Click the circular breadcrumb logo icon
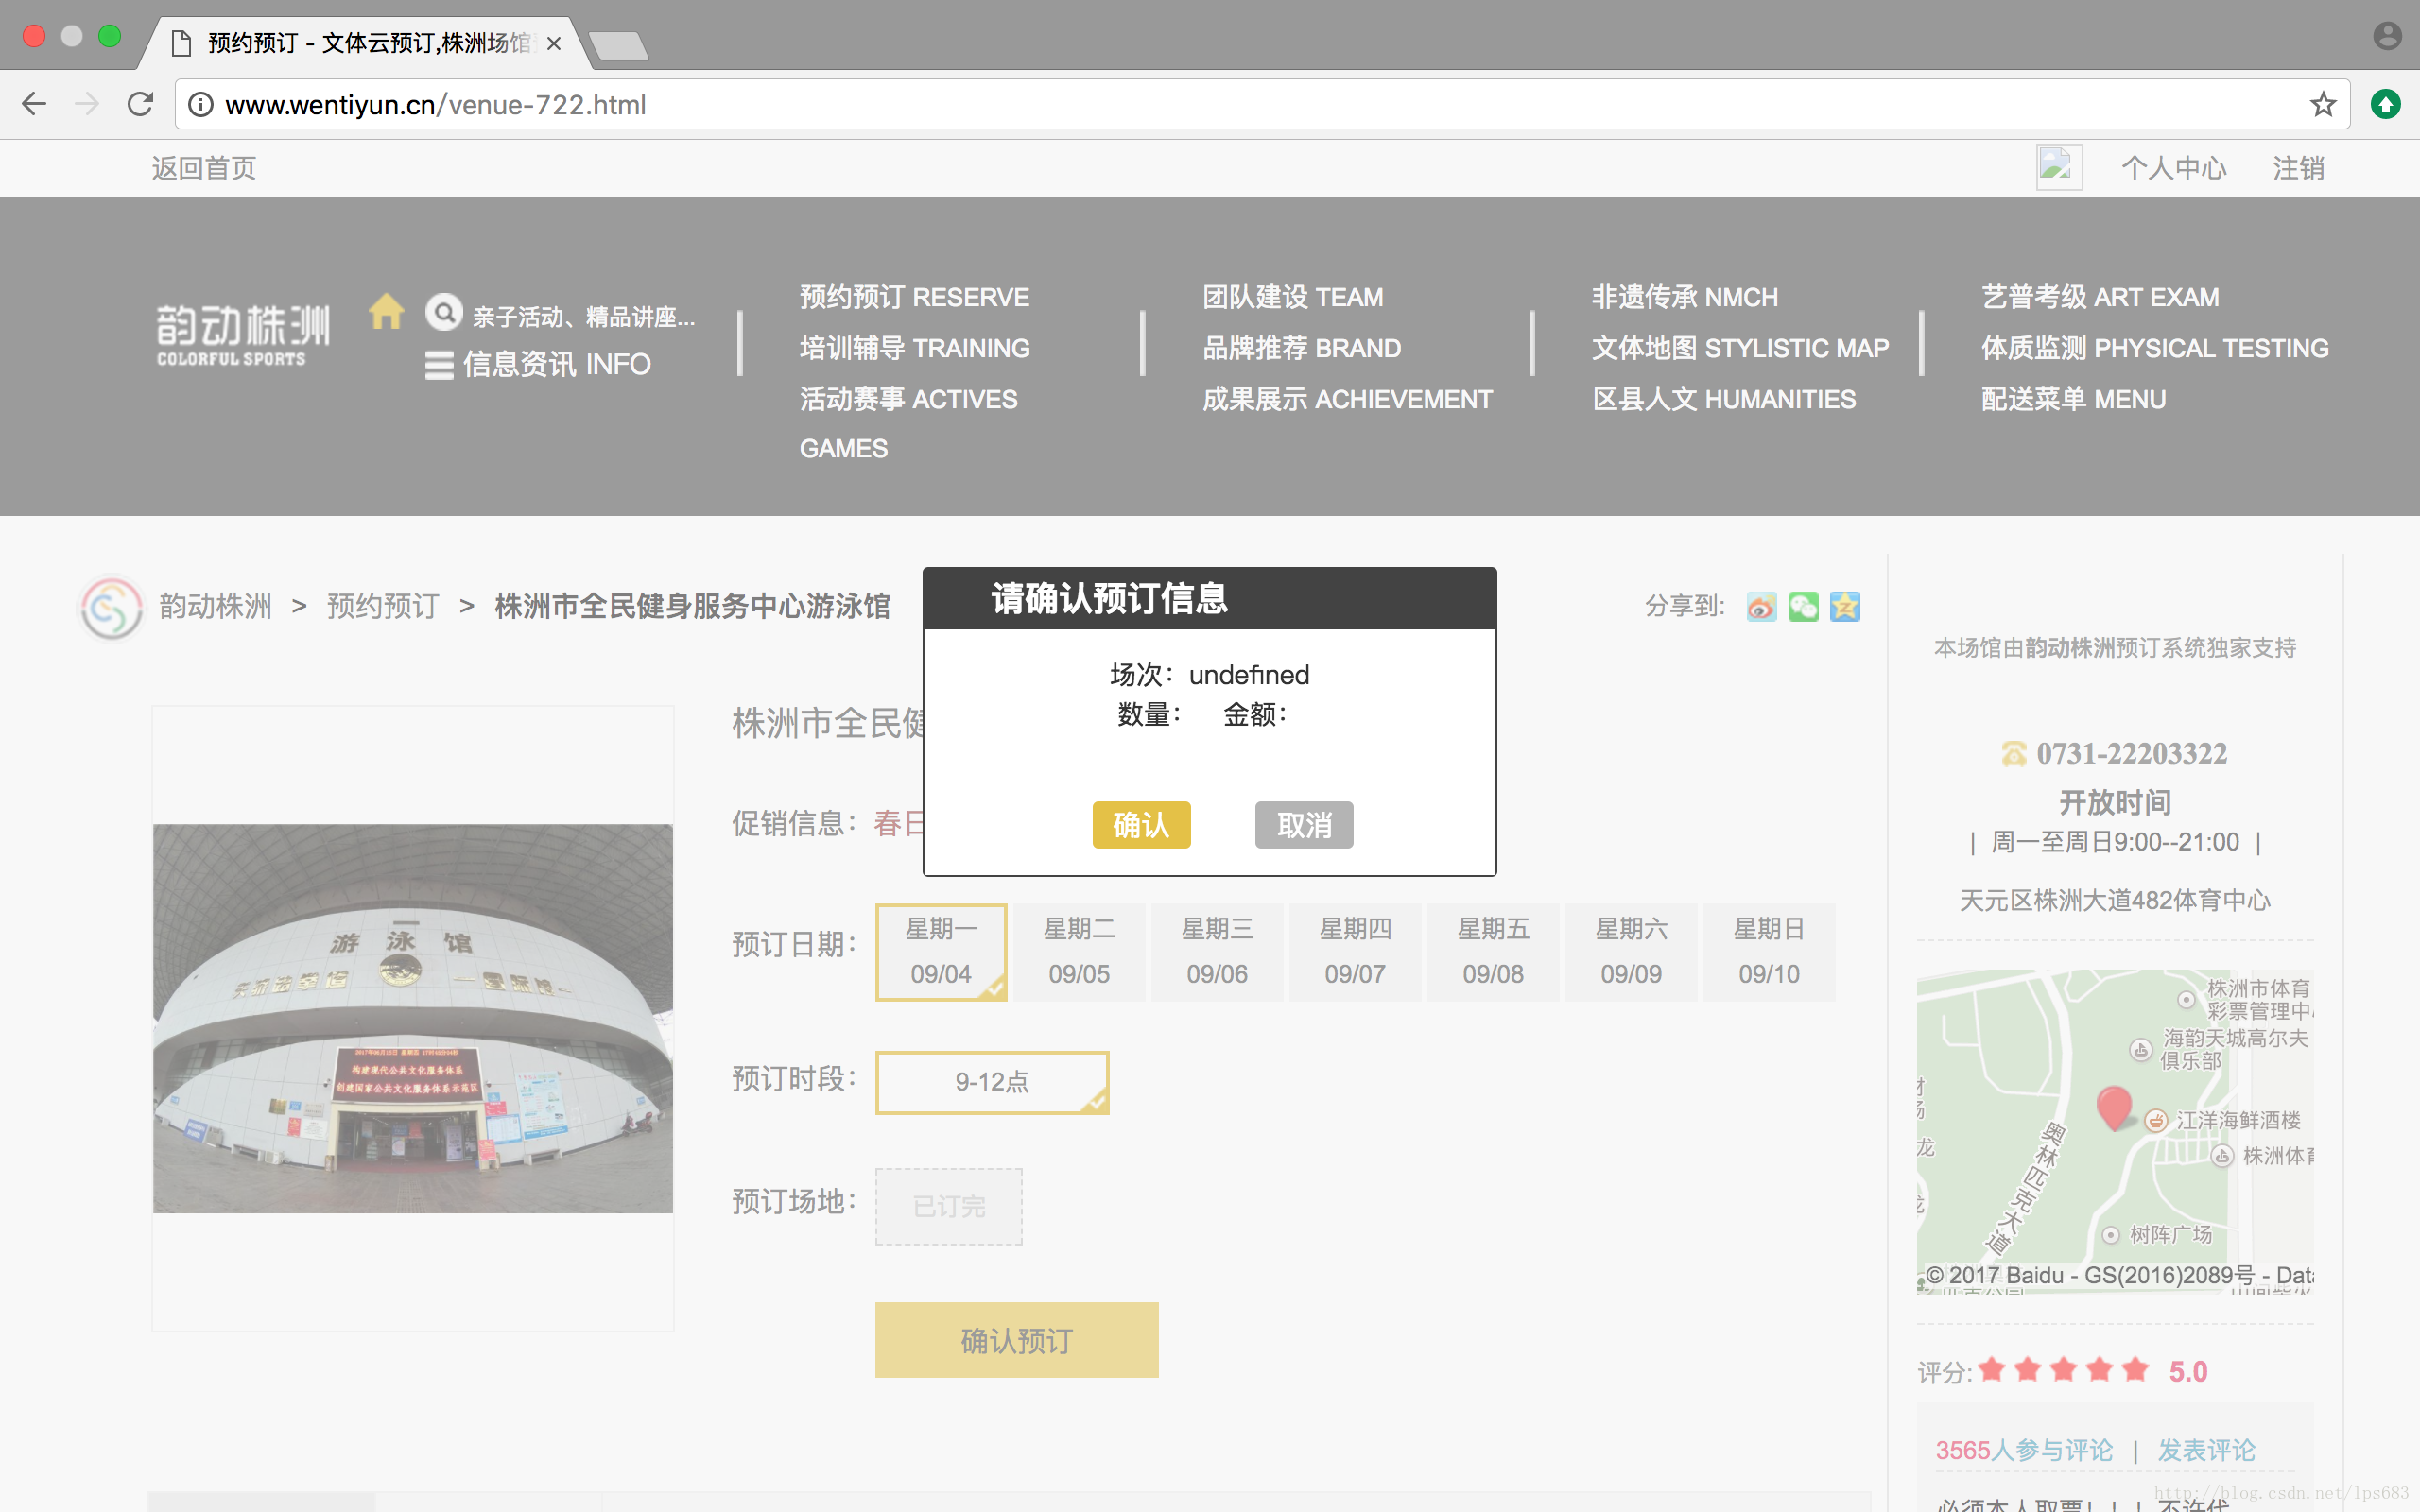Viewport: 2420px width, 1512px height. [x=112, y=607]
